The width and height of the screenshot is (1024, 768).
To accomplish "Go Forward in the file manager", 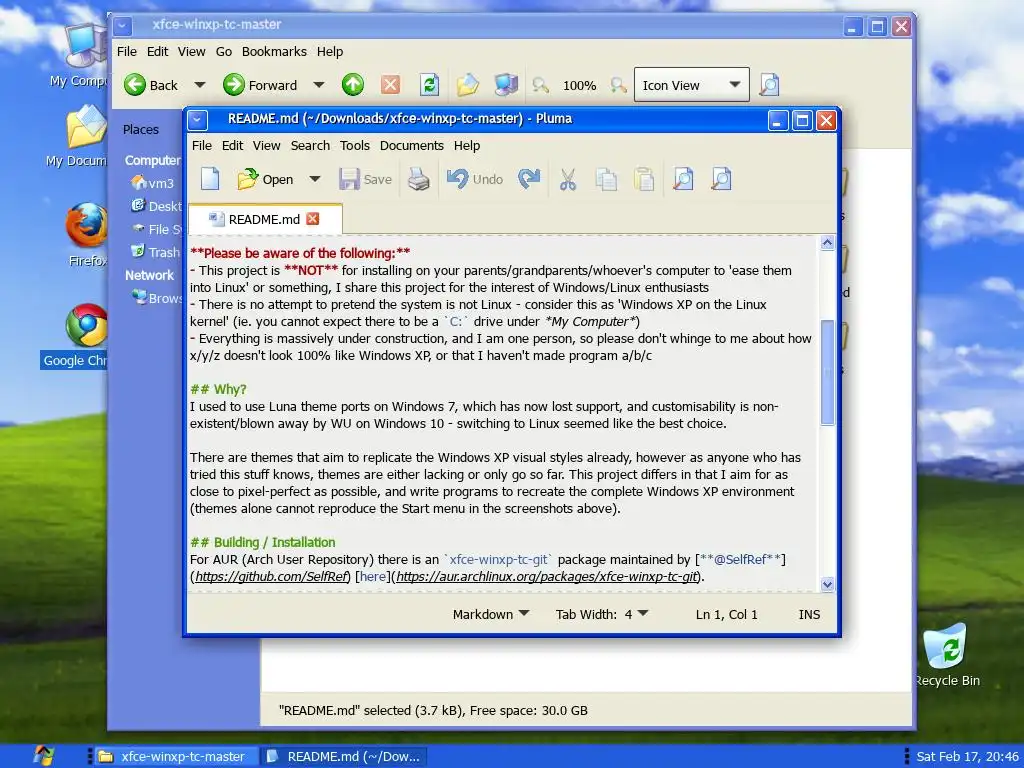I will point(261,85).
